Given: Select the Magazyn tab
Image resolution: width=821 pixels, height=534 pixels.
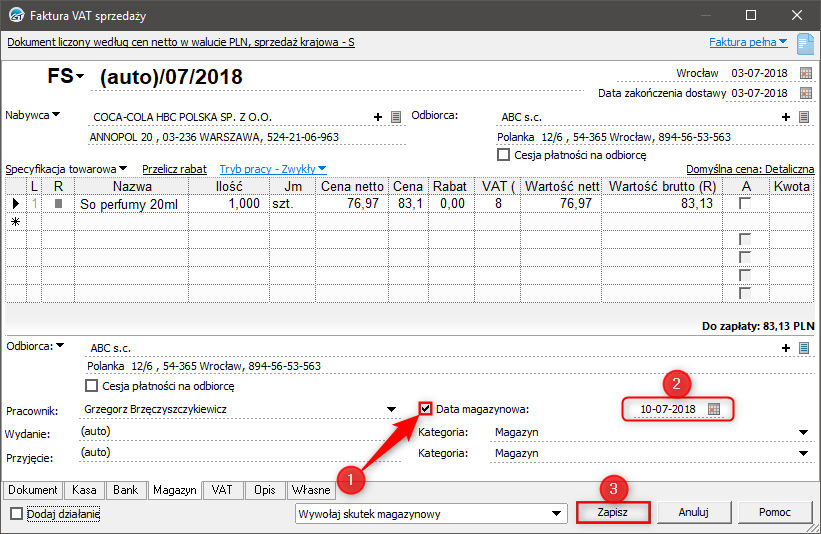Looking at the screenshot, I should 175,490.
